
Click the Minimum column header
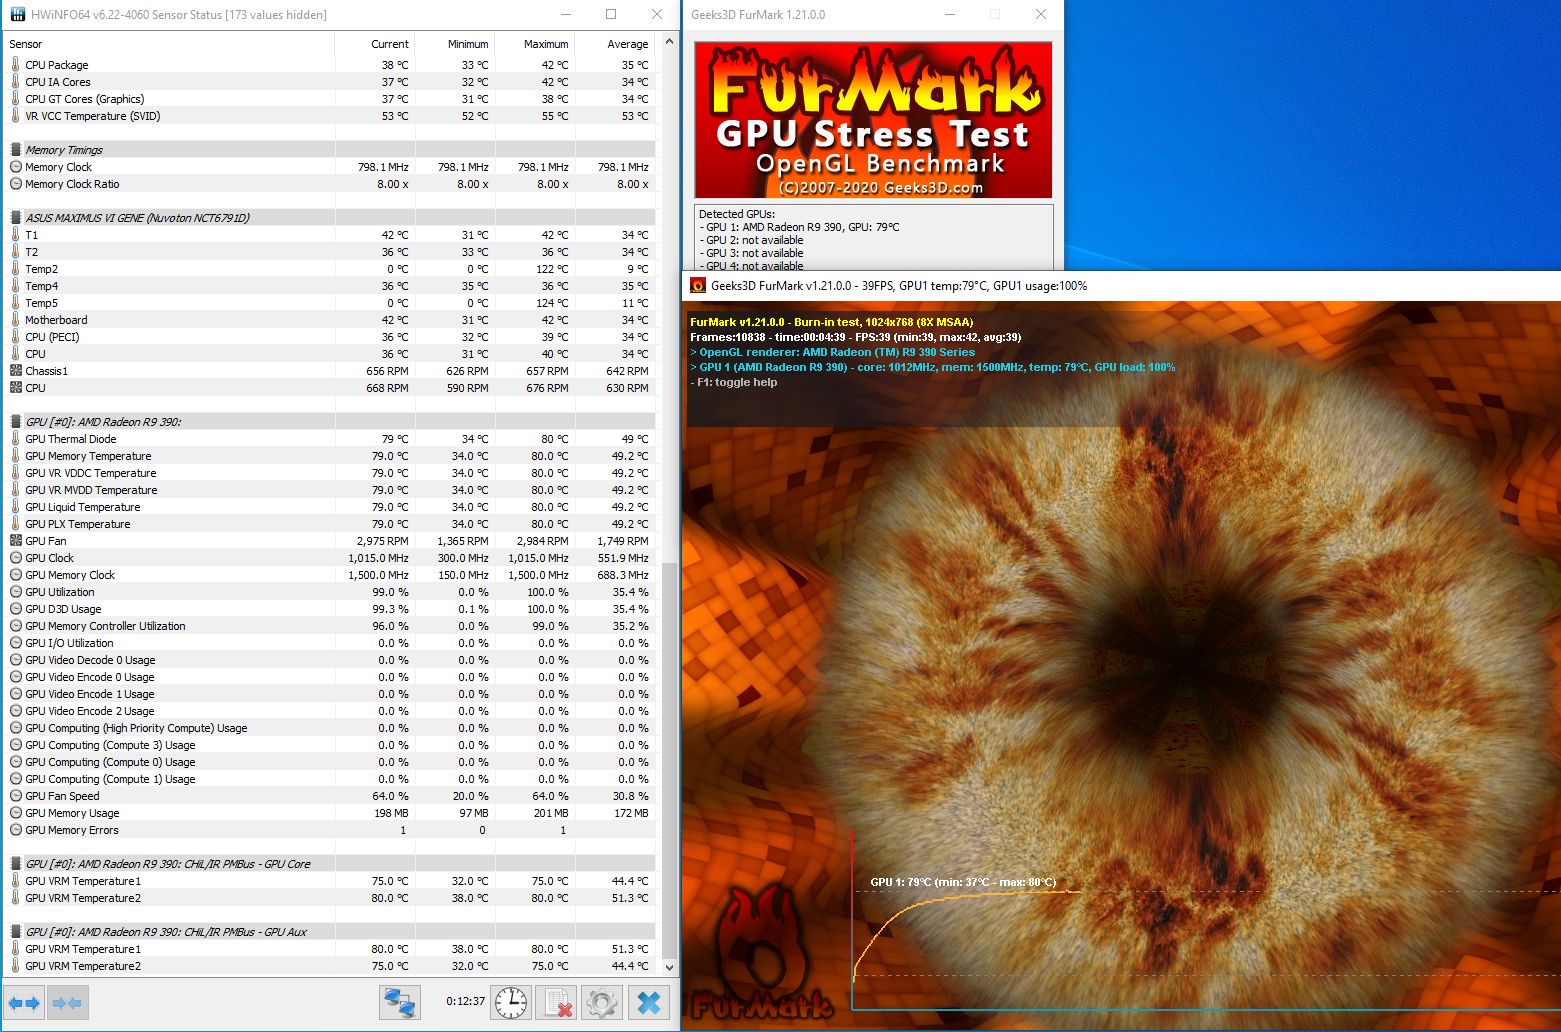pyautogui.click(x=454, y=44)
